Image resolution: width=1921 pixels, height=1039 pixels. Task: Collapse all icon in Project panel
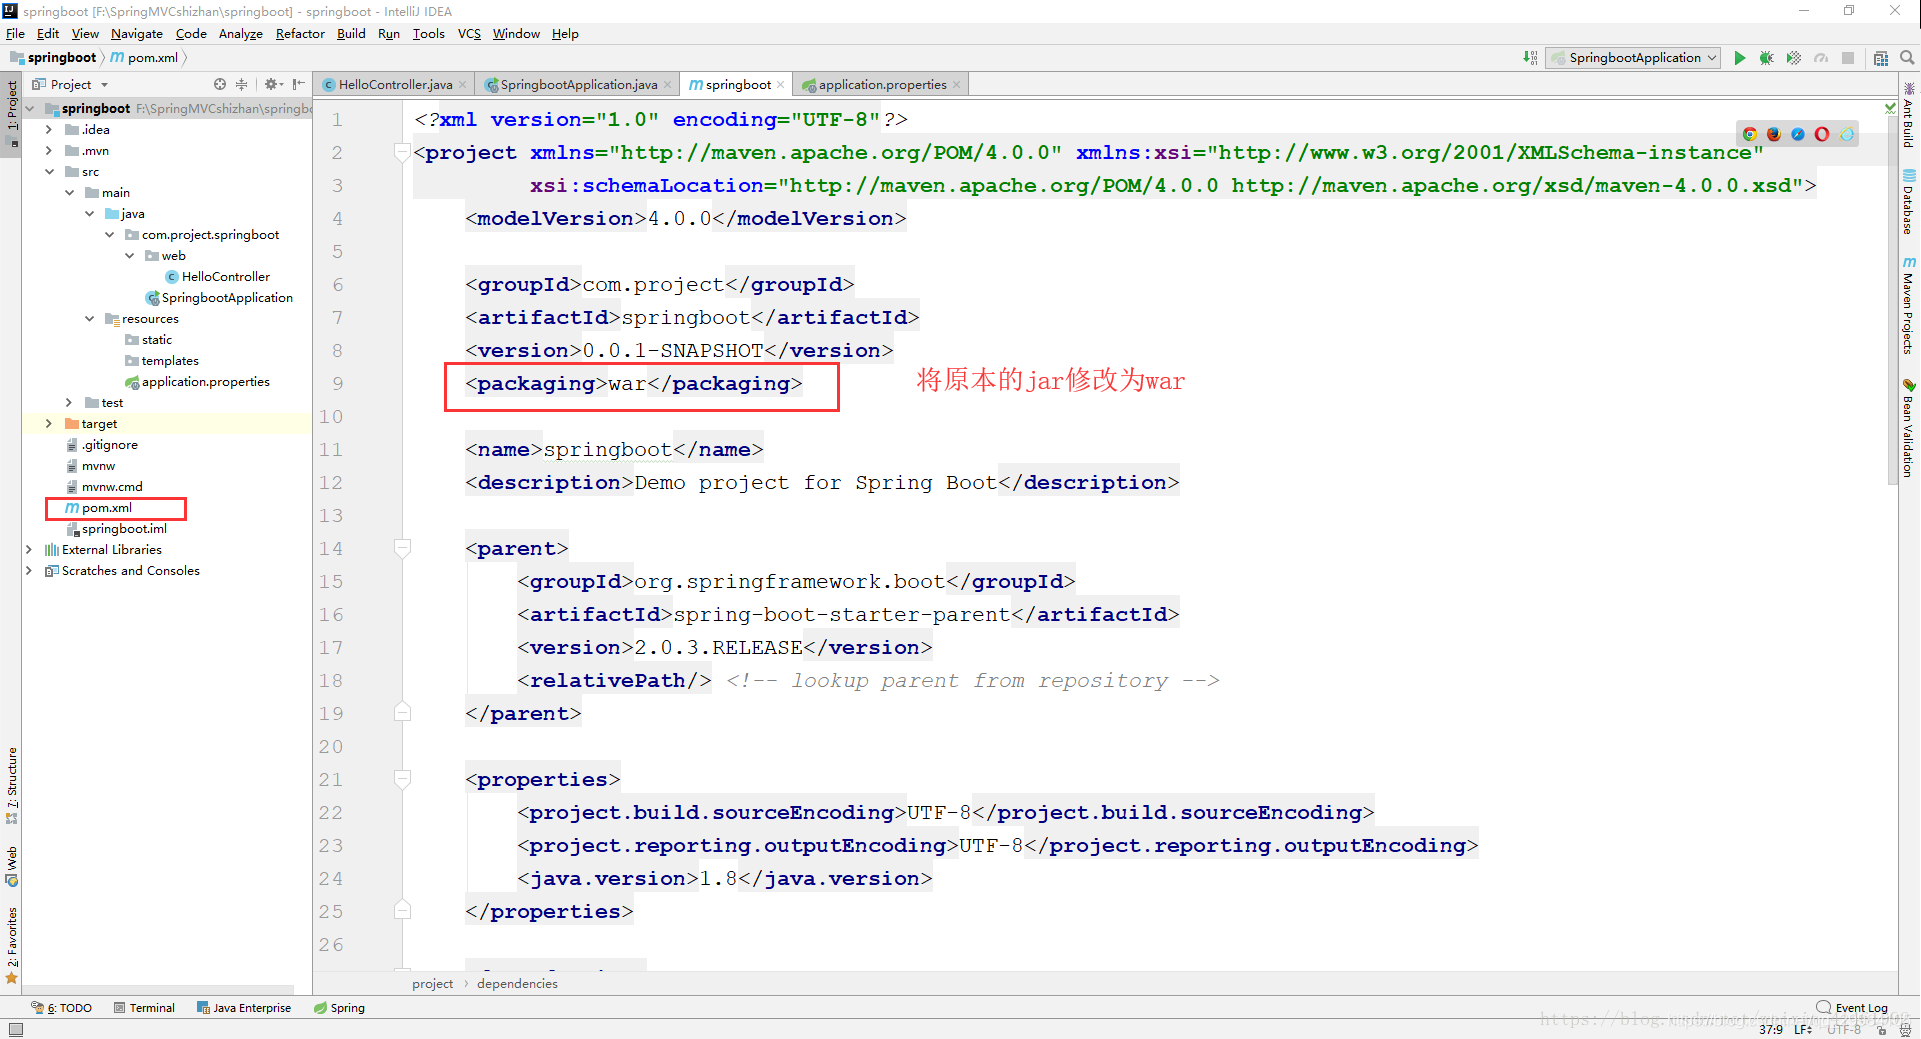[x=241, y=85]
